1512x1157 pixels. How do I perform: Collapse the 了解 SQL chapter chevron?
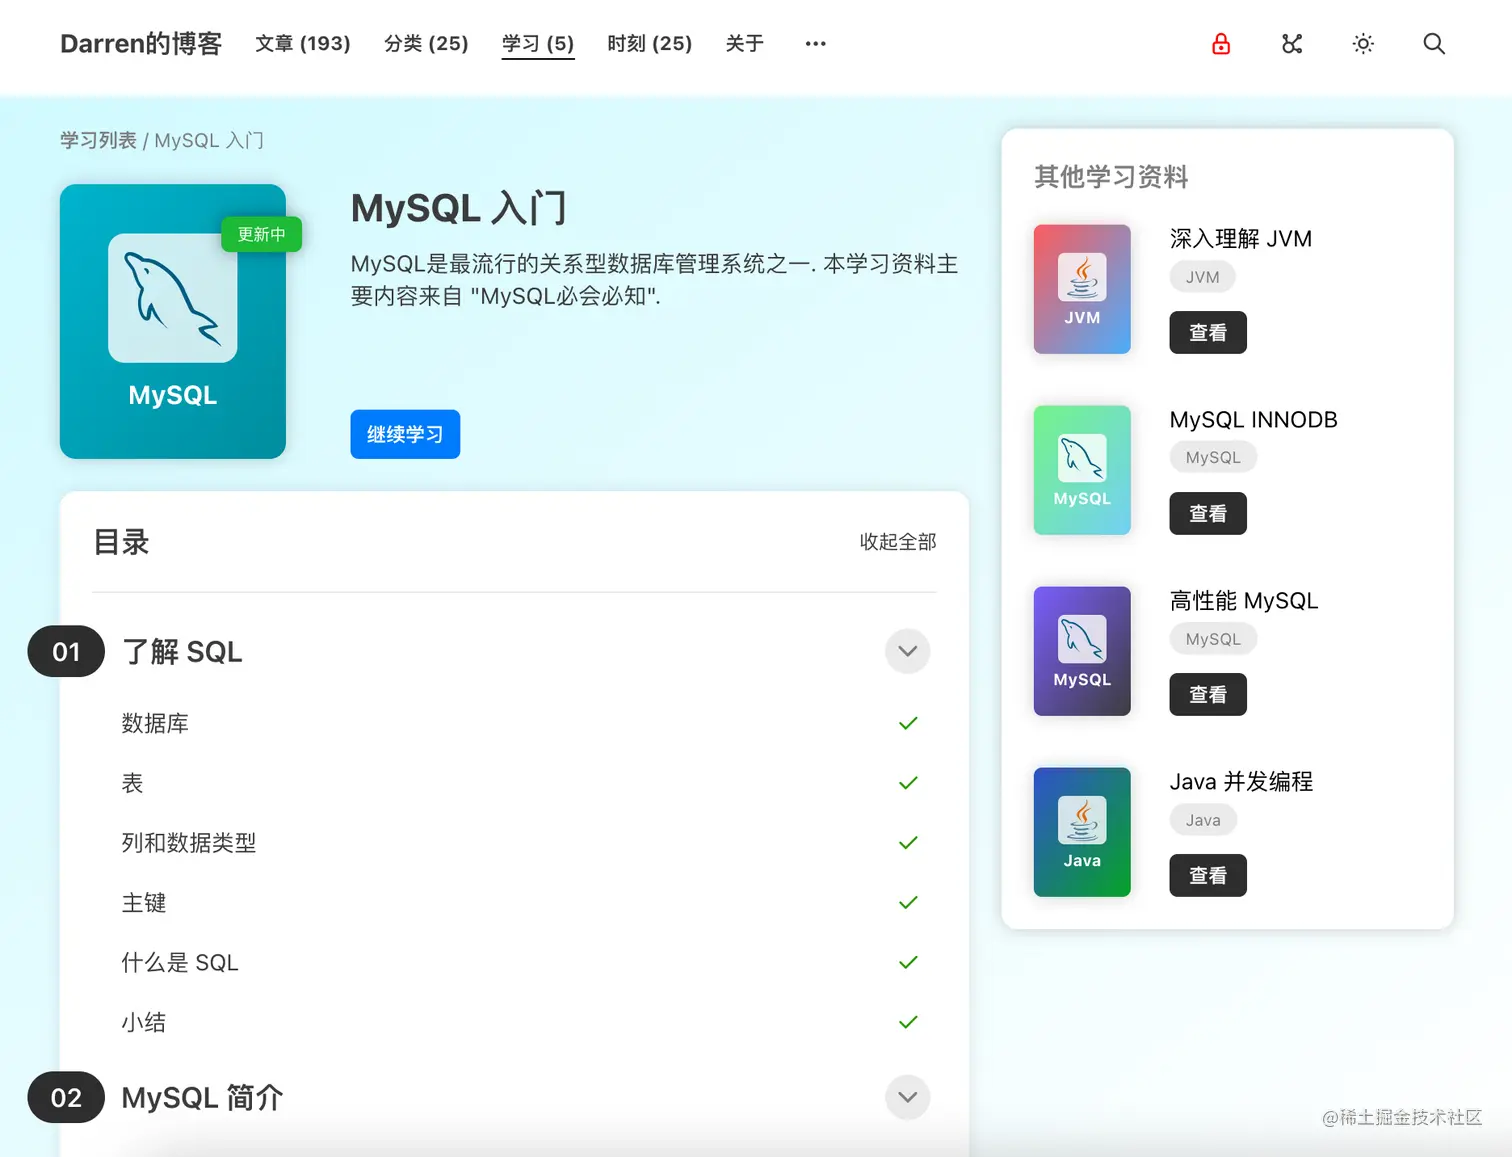point(908,651)
